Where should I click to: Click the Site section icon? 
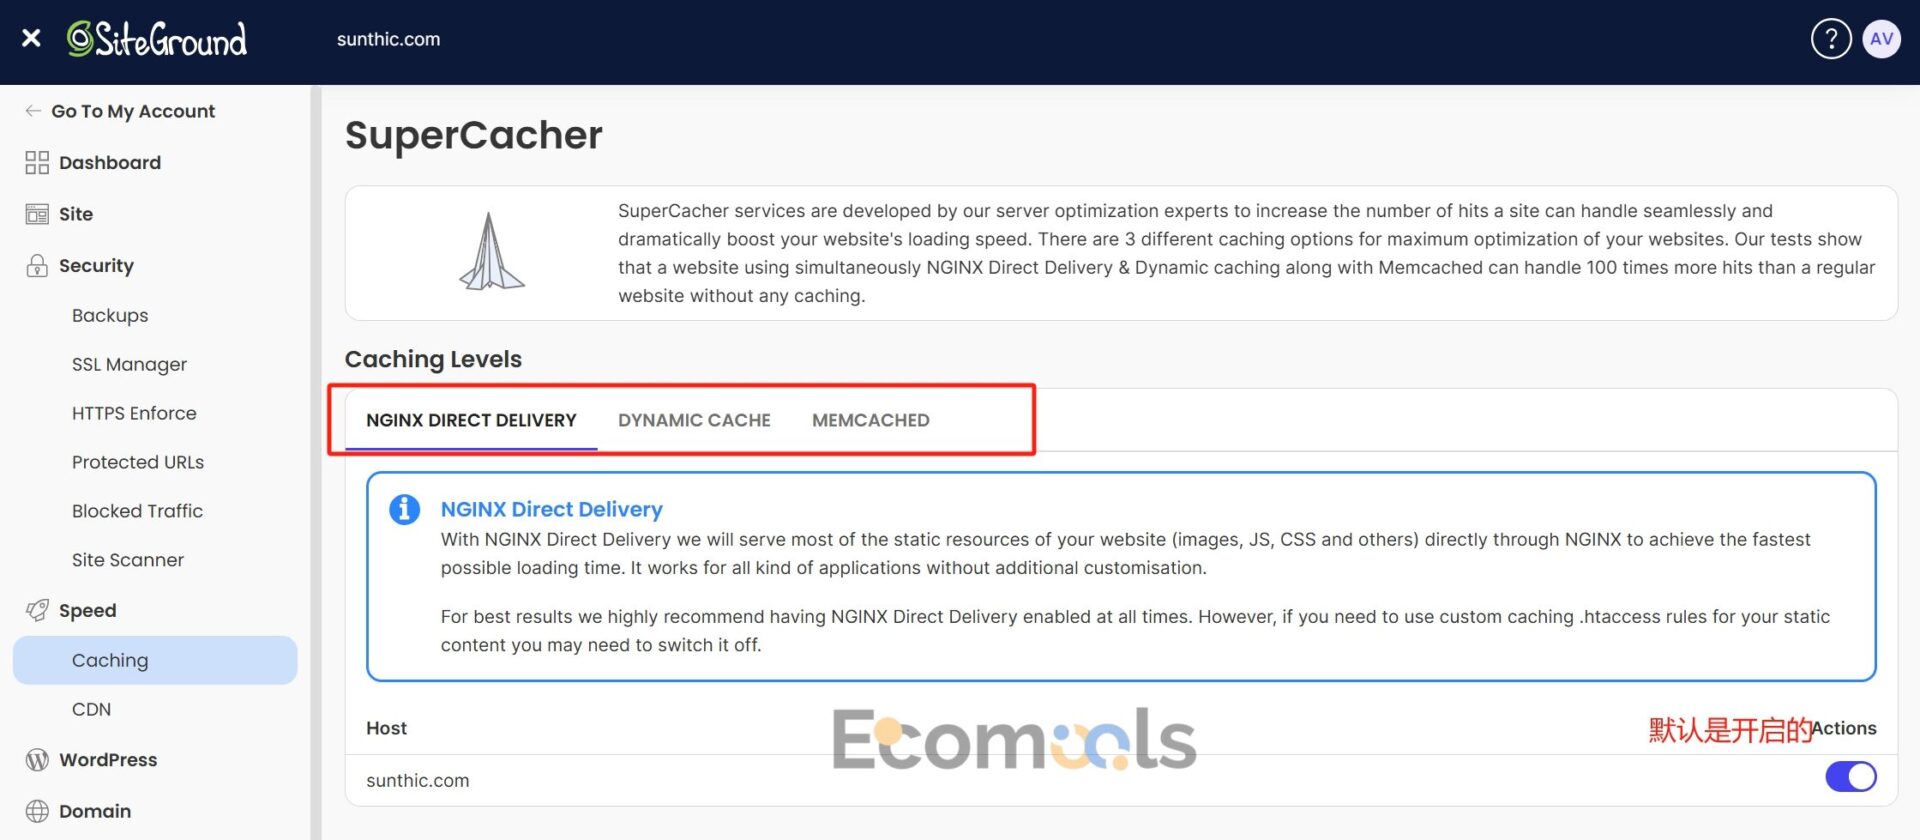[x=37, y=214]
